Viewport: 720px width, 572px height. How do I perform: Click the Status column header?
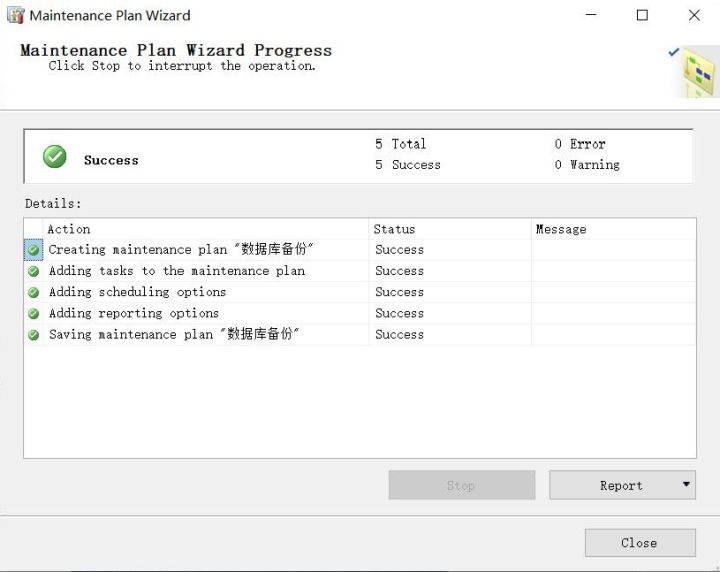pos(450,229)
